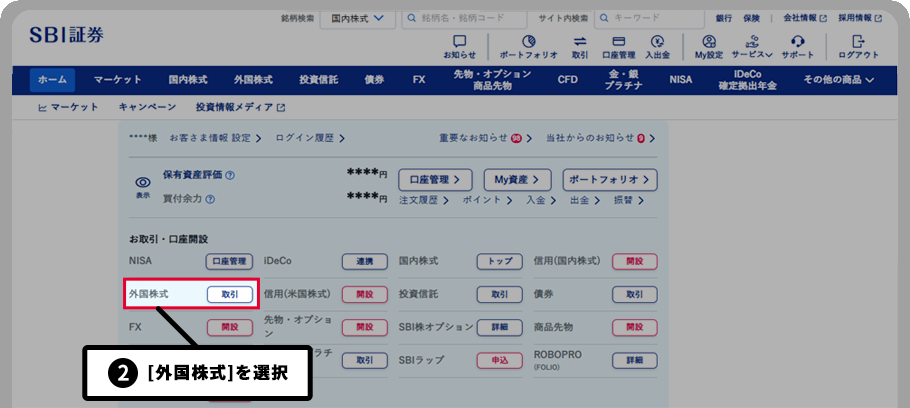
Task: Select the マーケット tab in blue navigation
Action: [x=118, y=80]
